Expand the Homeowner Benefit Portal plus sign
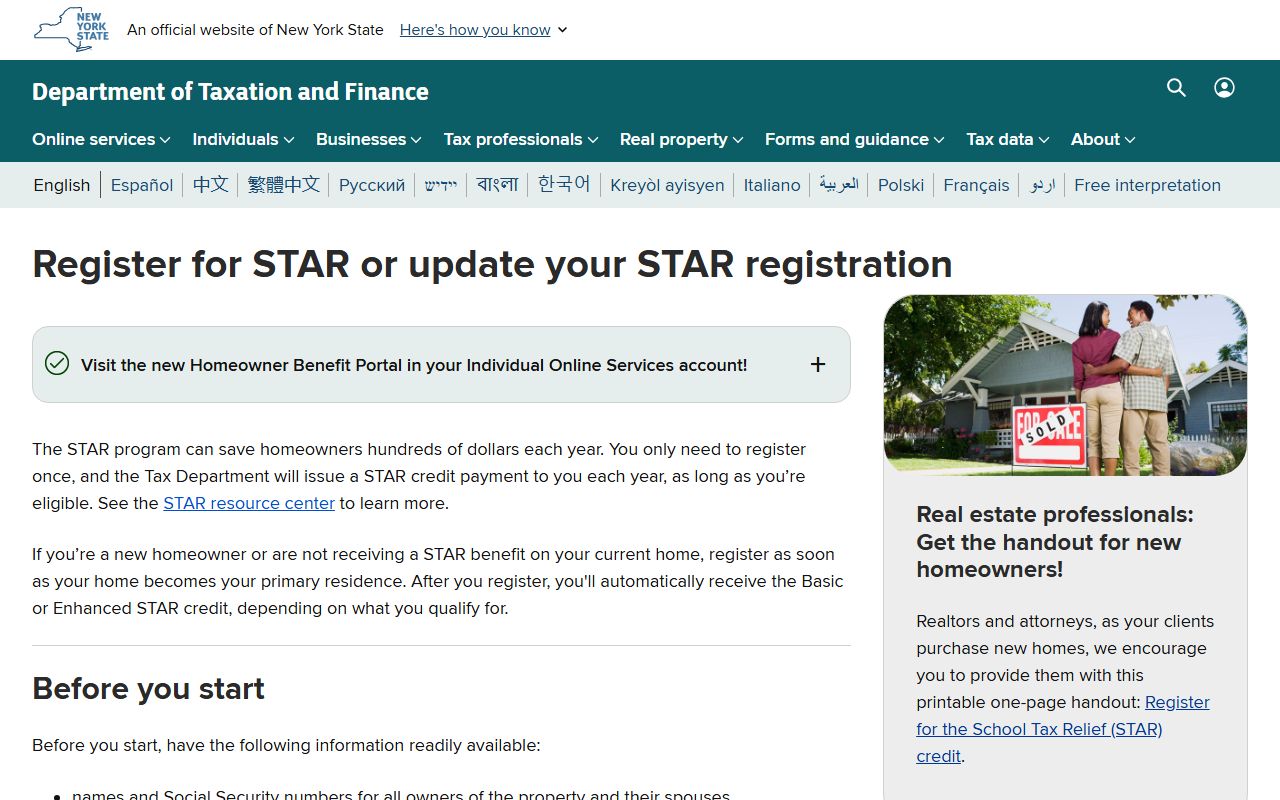The height and width of the screenshot is (800, 1280). pyautogui.click(x=818, y=365)
